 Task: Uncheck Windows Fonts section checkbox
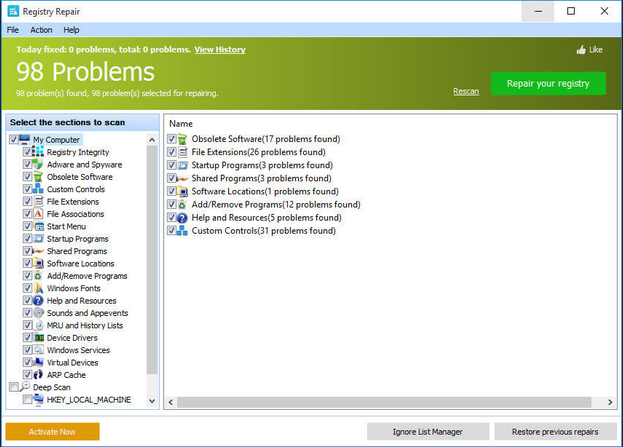(x=27, y=288)
